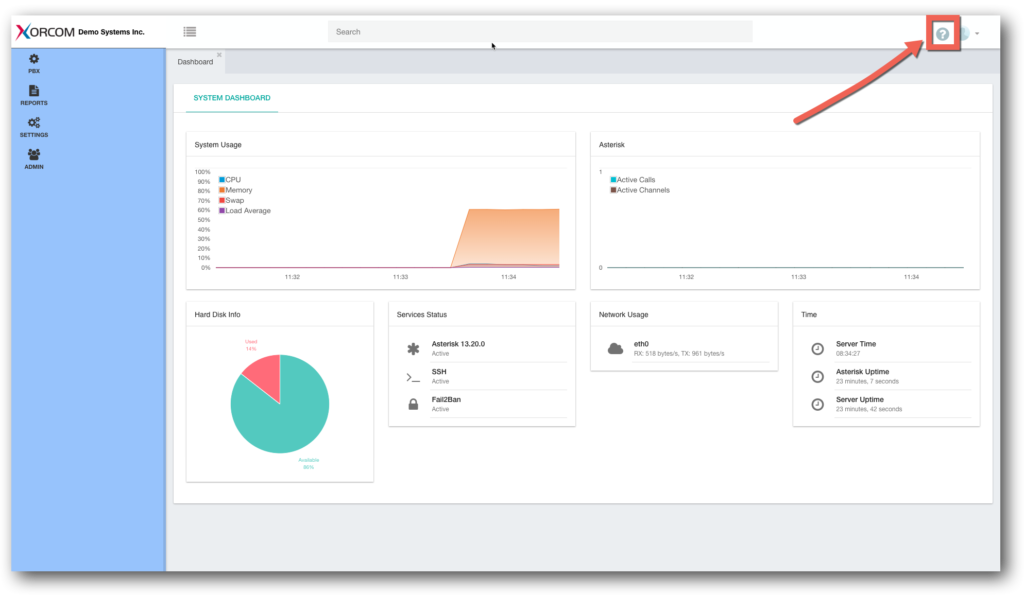
Task: Toggle the Load Average legend swatch
Action: pyautogui.click(x=222, y=211)
